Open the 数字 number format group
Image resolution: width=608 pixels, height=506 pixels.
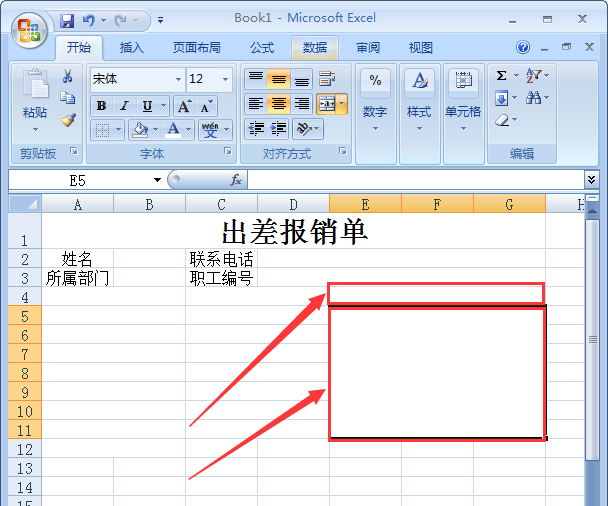click(x=375, y=113)
